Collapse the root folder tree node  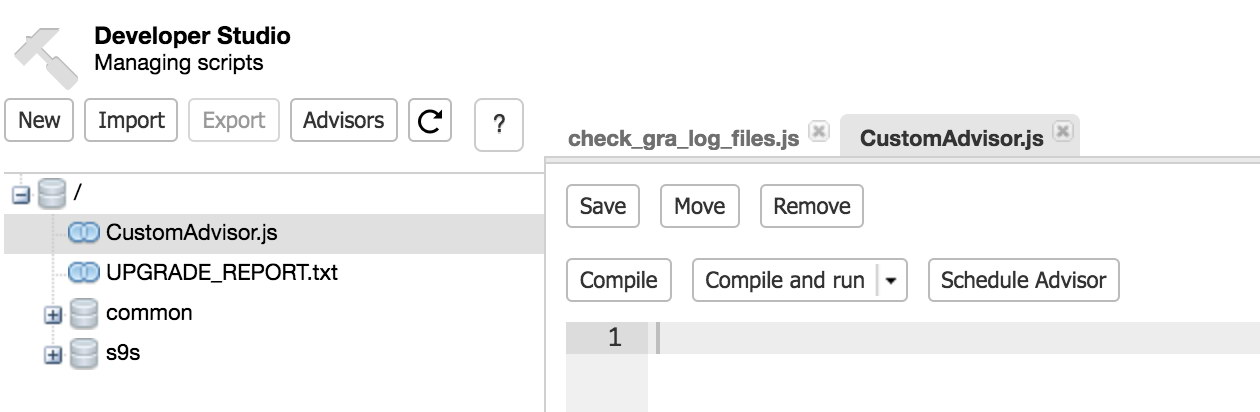pyautogui.click(x=21, y=195)
